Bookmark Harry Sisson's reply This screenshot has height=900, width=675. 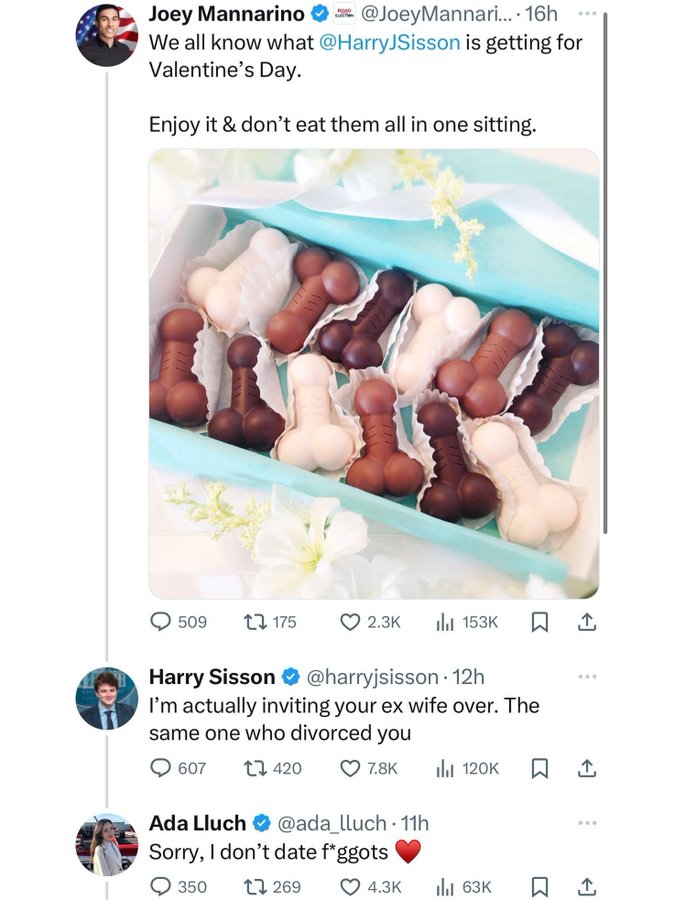(538, 769)
